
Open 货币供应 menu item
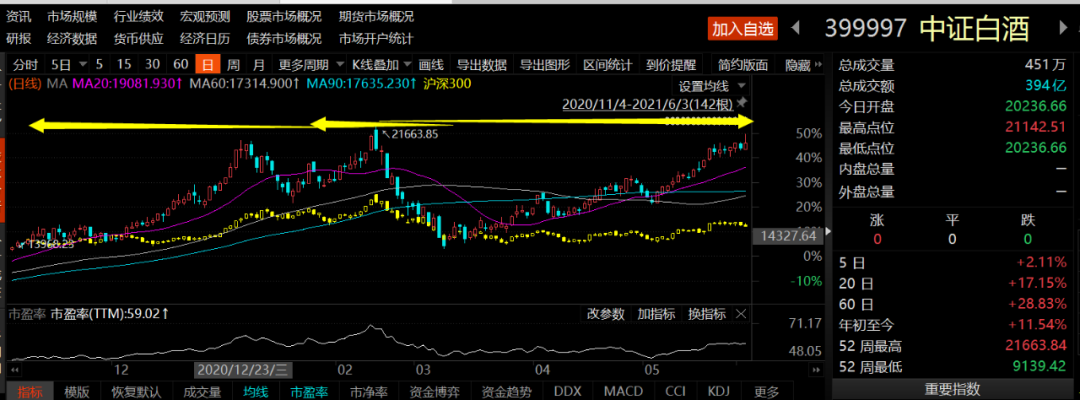coord(138,39)
